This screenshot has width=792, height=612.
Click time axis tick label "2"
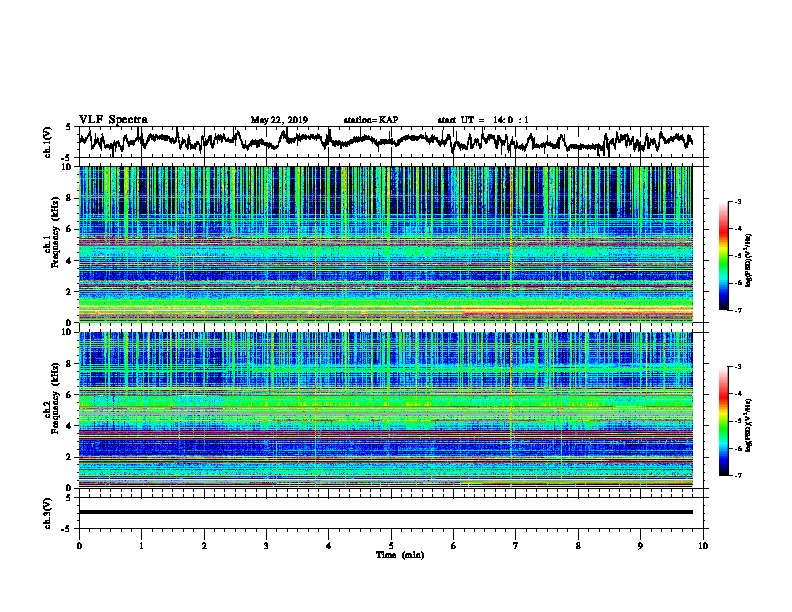point(204,546)
